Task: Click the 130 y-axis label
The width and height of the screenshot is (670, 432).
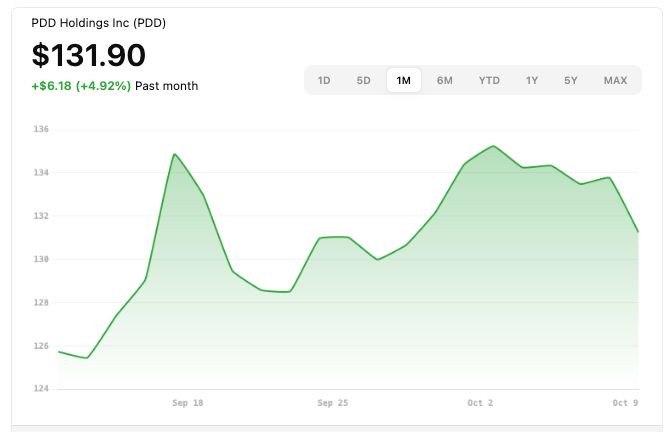Action: tap(41, 259)
